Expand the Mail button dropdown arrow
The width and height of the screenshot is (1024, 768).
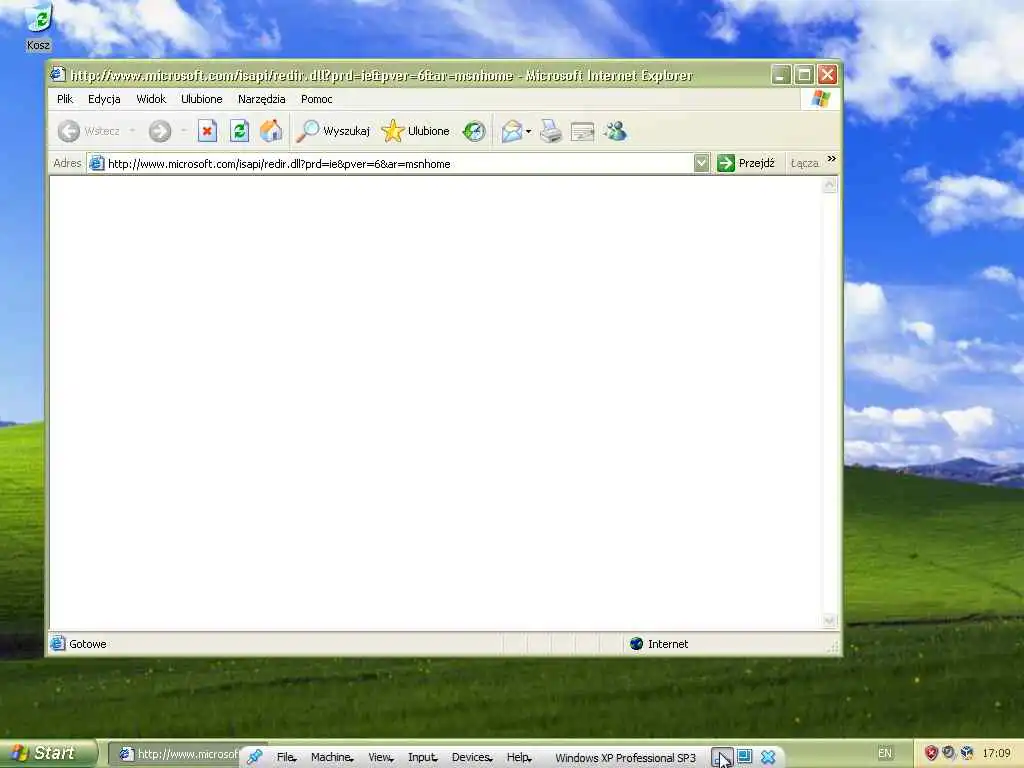528,131
